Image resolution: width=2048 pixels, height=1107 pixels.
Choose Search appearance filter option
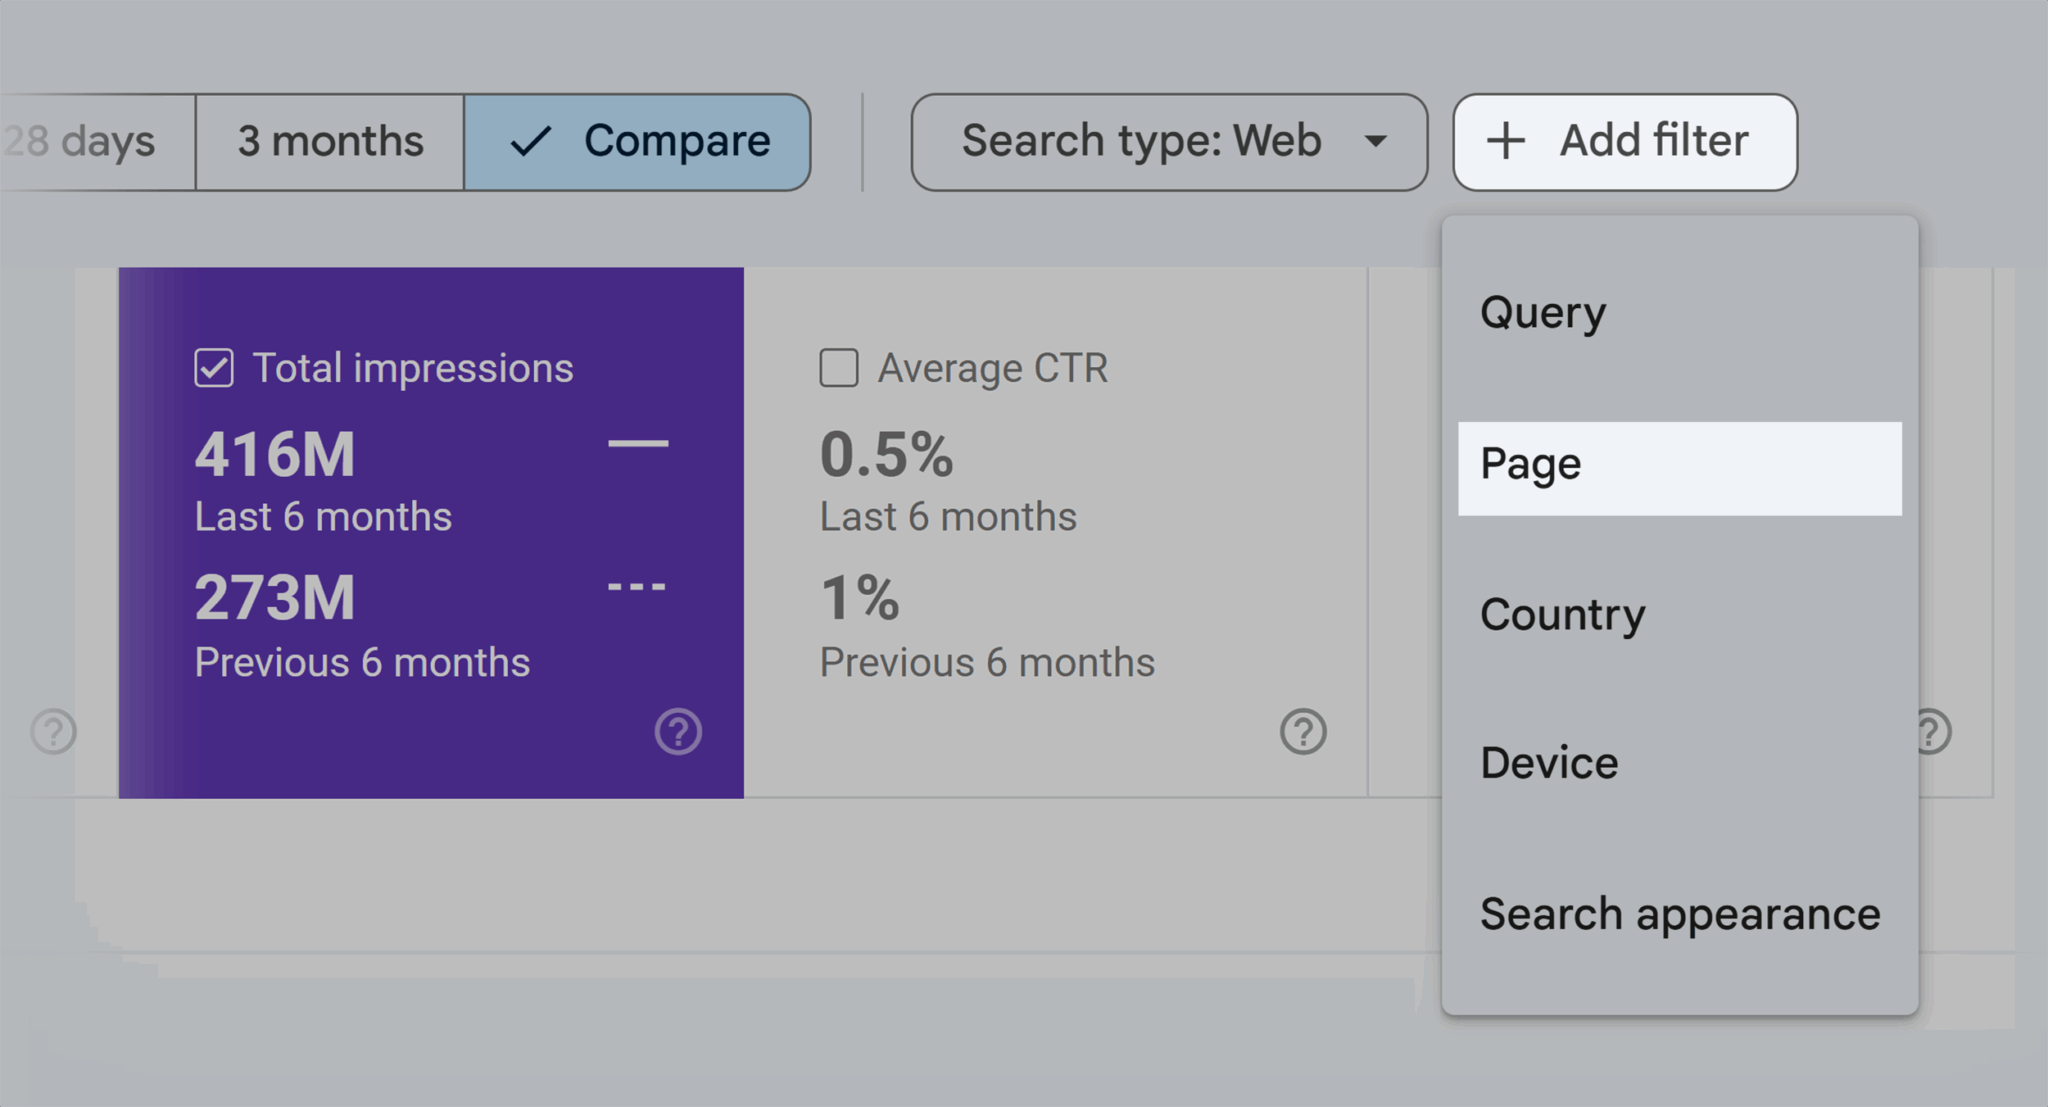tap(1680, 914)
